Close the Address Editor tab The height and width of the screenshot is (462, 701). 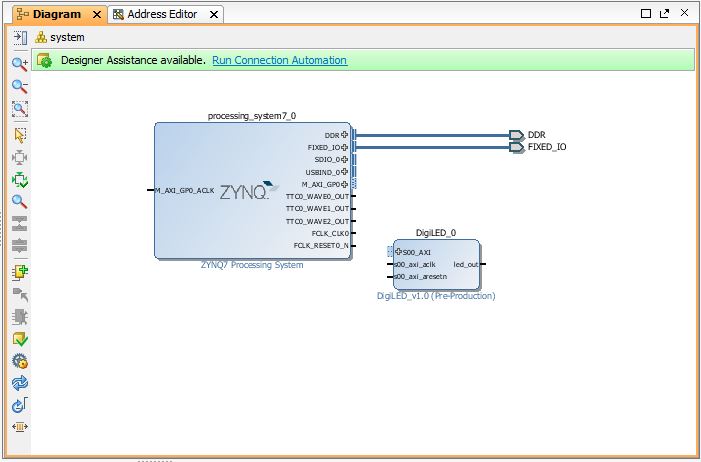pyautogui.click(x=214, y=15)
